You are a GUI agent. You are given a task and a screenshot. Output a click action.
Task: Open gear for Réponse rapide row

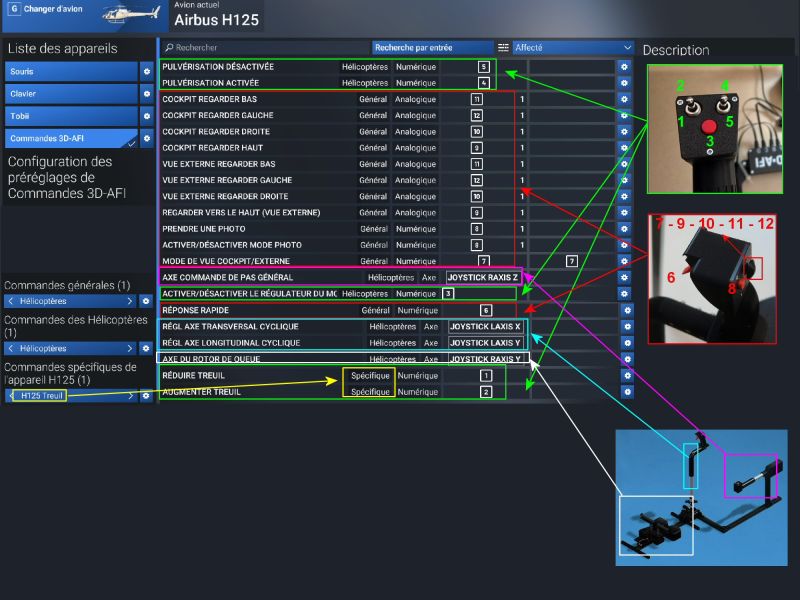[627, 310]
